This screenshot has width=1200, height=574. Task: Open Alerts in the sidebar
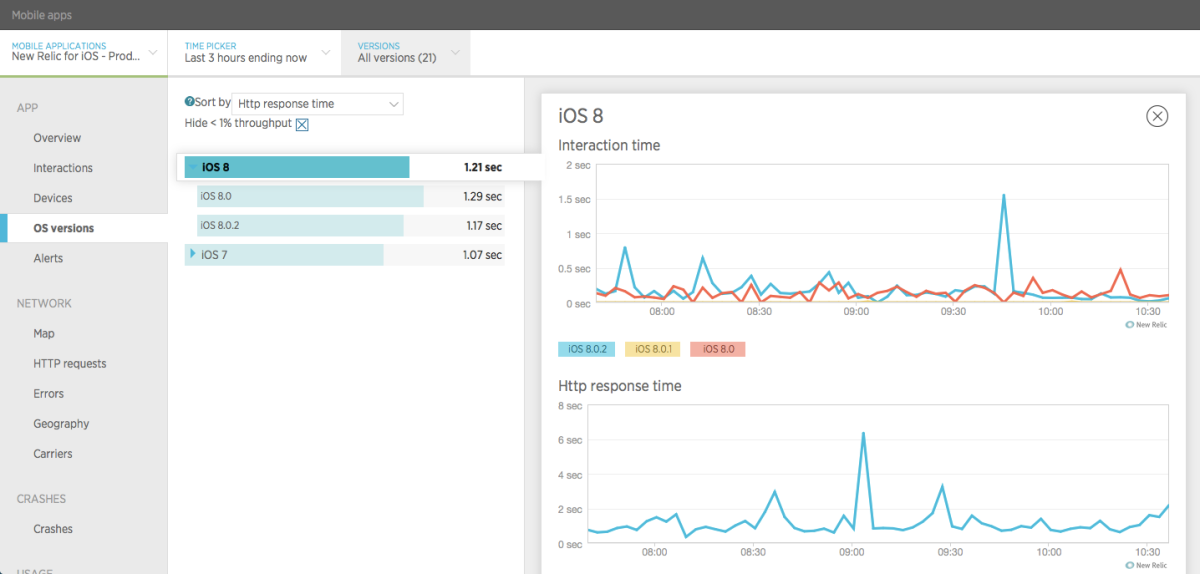tap(48, 258)
